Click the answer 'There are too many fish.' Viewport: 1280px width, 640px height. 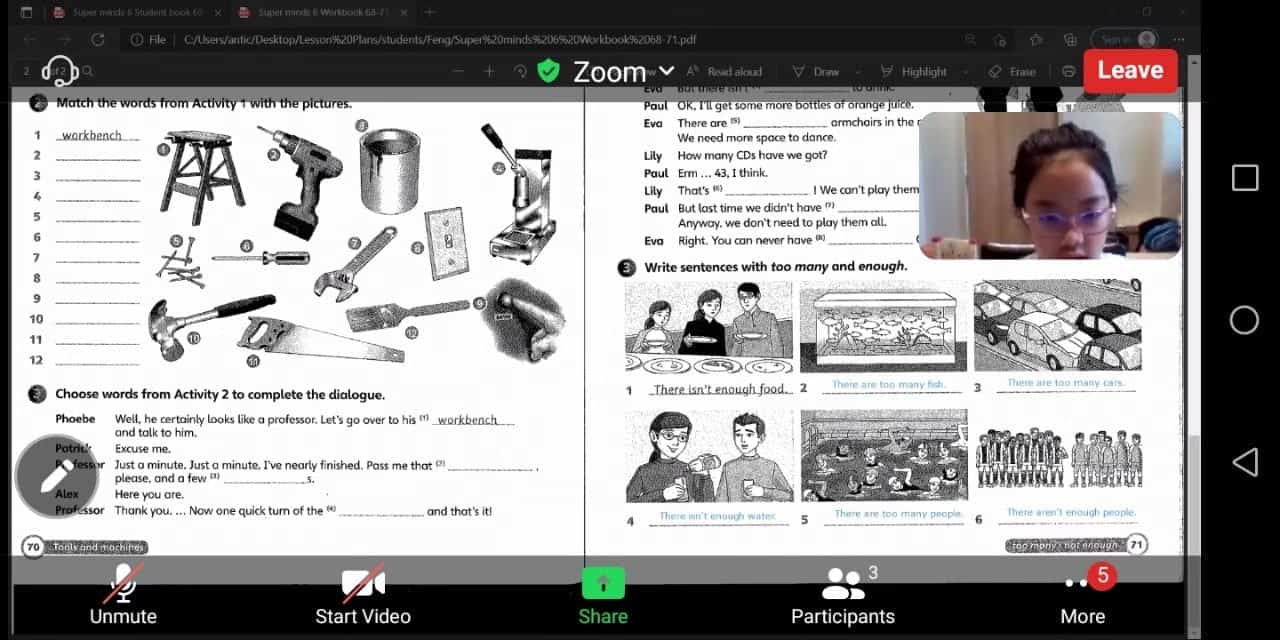[x=888, y=385]
